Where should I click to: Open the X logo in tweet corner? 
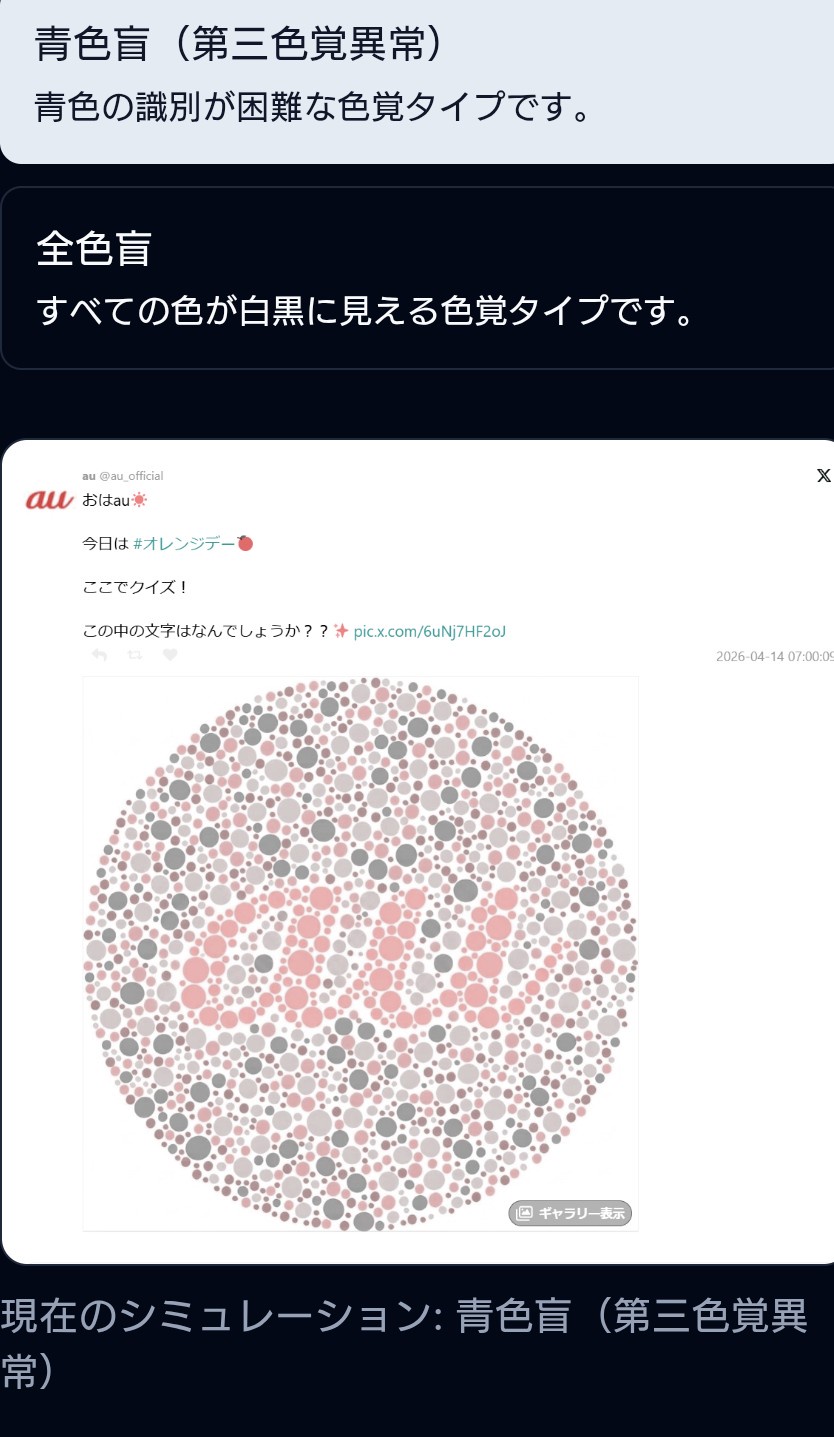tap(824, 476)
